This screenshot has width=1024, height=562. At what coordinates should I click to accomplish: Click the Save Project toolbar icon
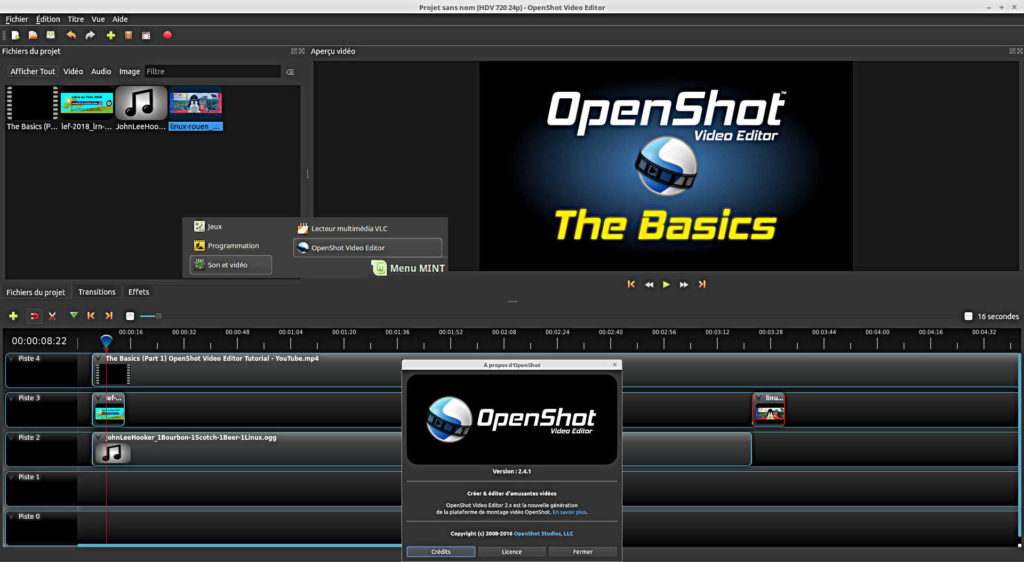(50, 35)
